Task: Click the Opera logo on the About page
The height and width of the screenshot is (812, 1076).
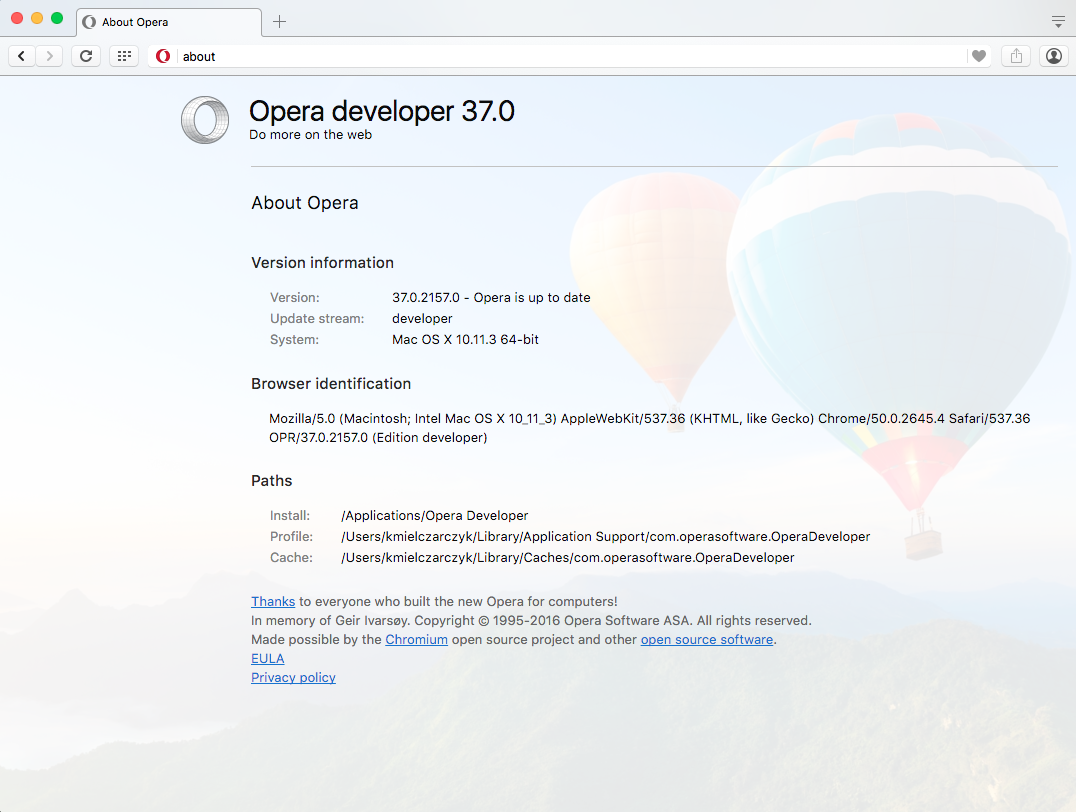Action: click(x=204, y=120)
